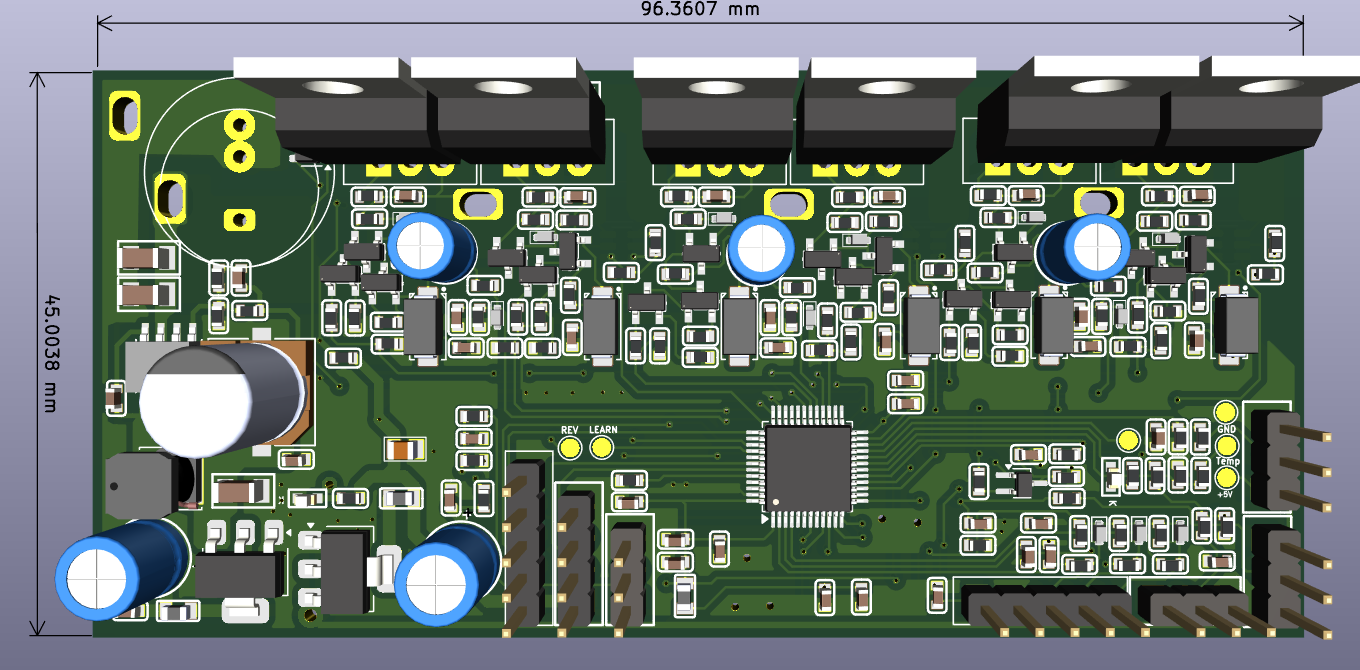
Task: Click the LEARN silkscreen label
Action: click(603, 430)
